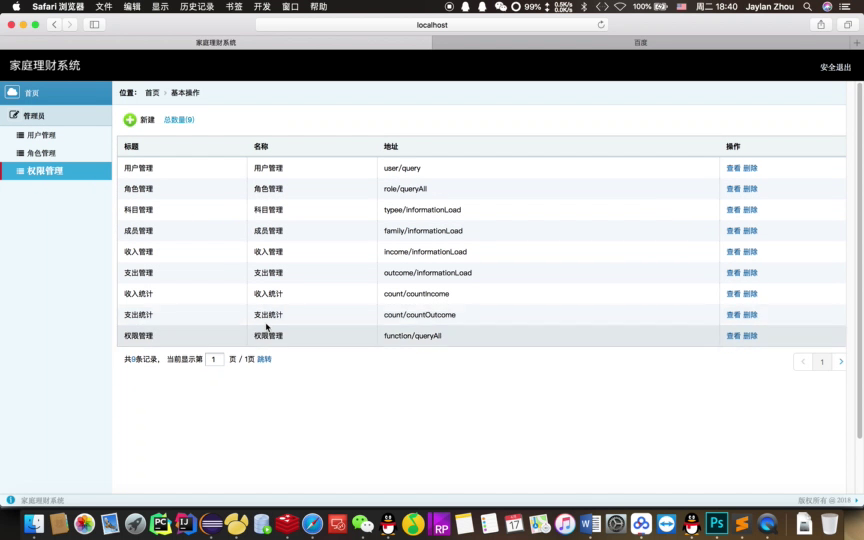Click the Wi-Fi menu bar icon

620,7
